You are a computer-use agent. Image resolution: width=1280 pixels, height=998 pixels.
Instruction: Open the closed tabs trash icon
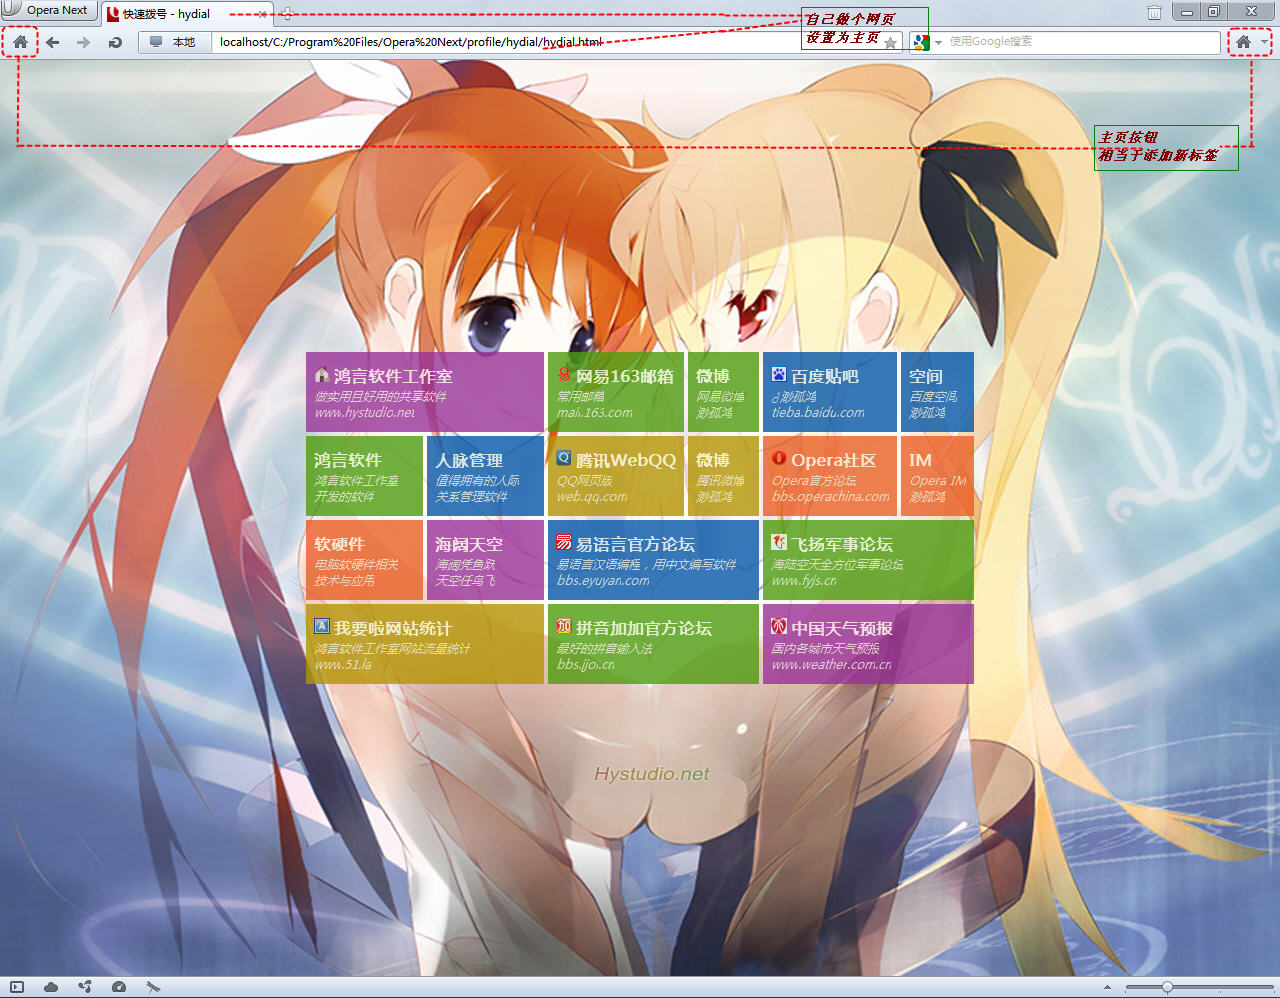click(1154, 12)
